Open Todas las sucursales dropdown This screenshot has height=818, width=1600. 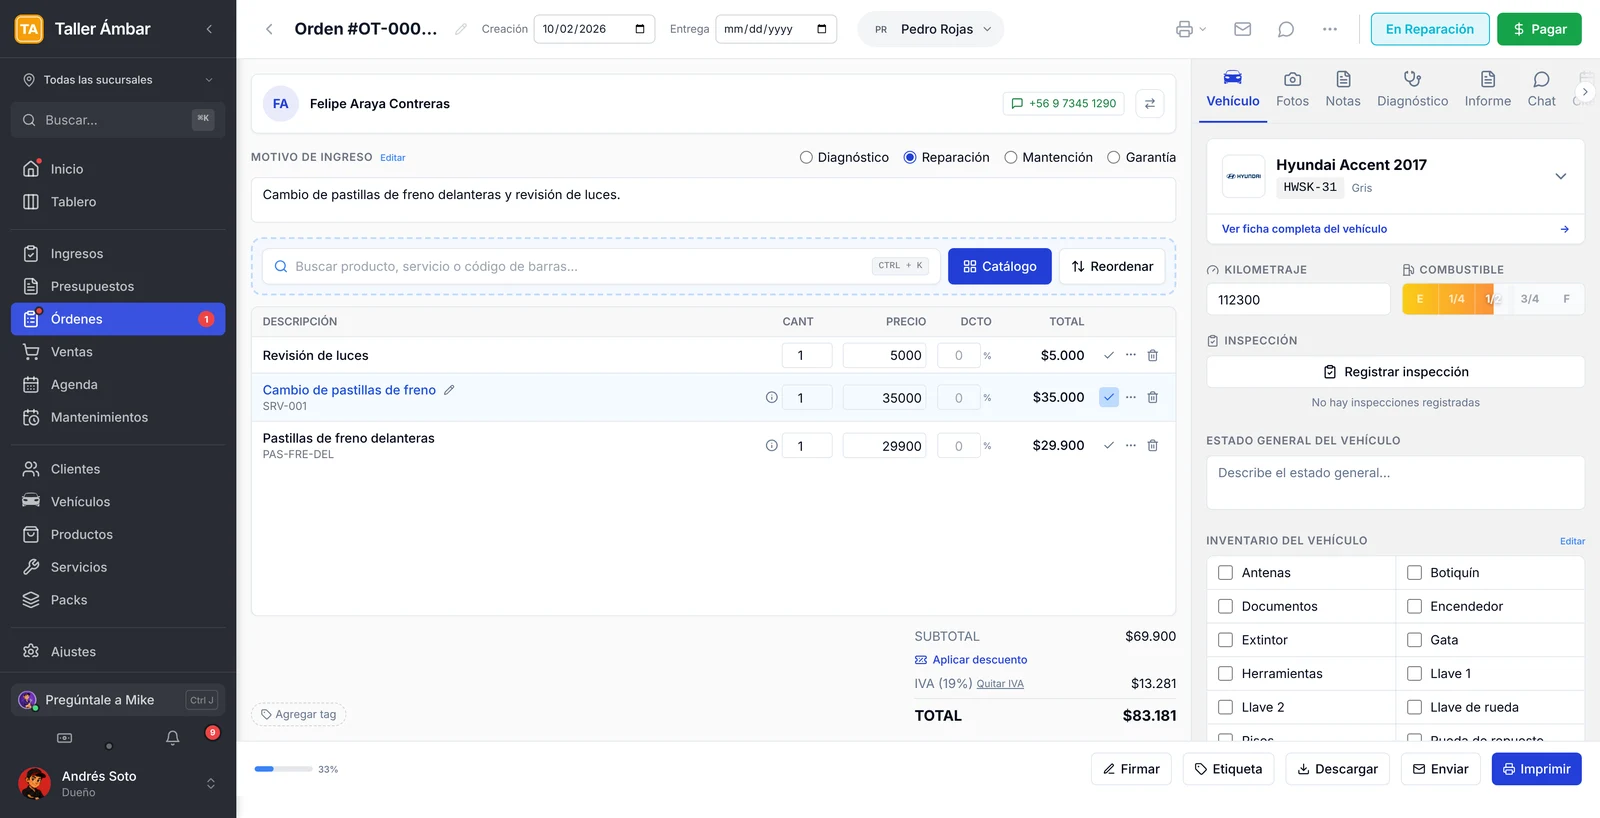[118, 80]
